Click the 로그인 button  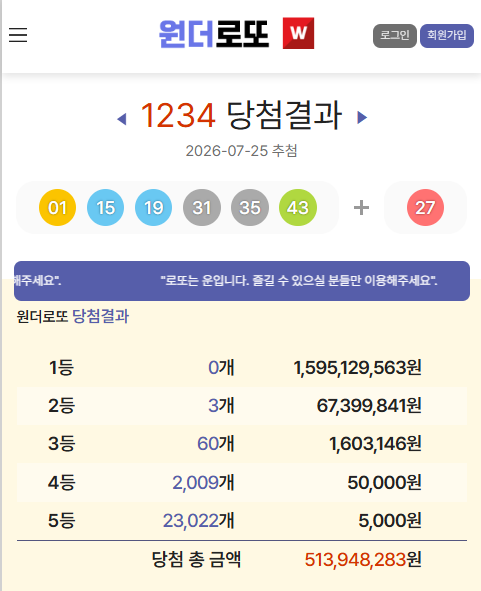395,36
